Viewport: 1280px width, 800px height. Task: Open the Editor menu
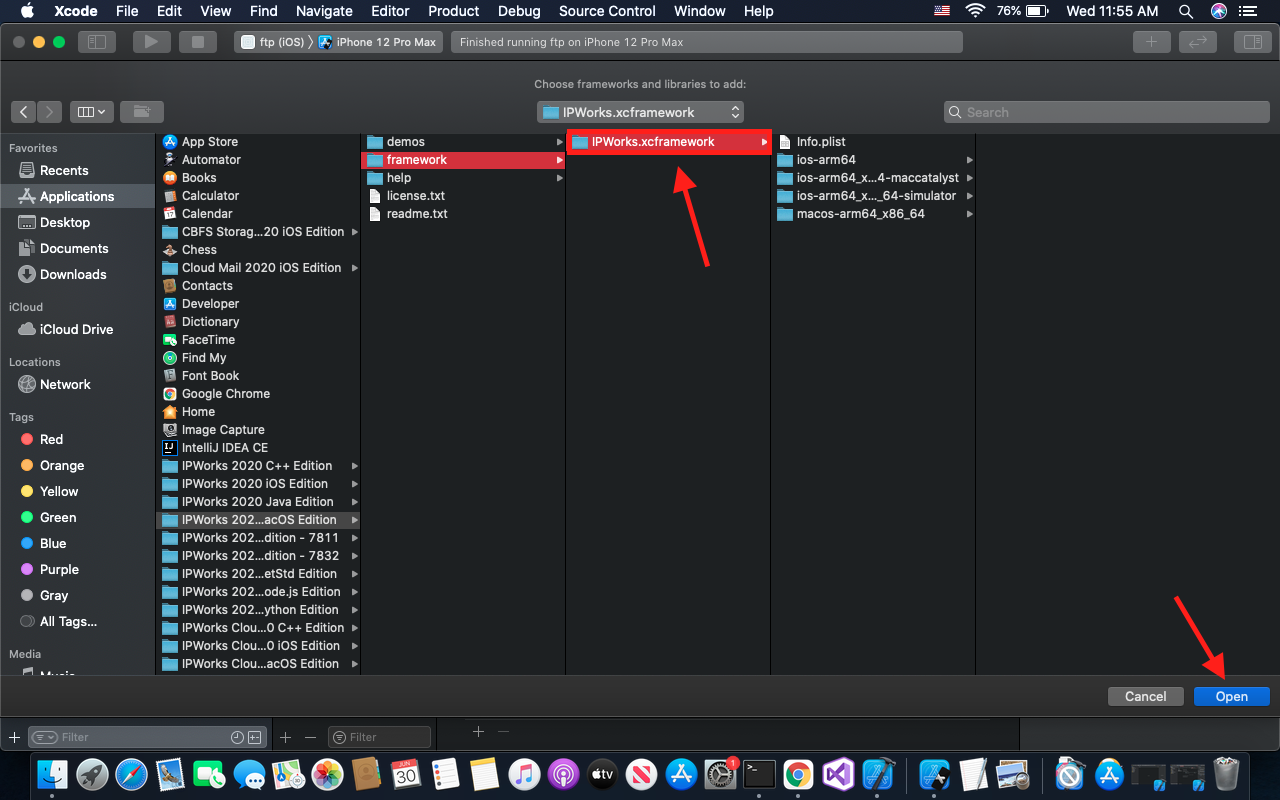point(390,11)
